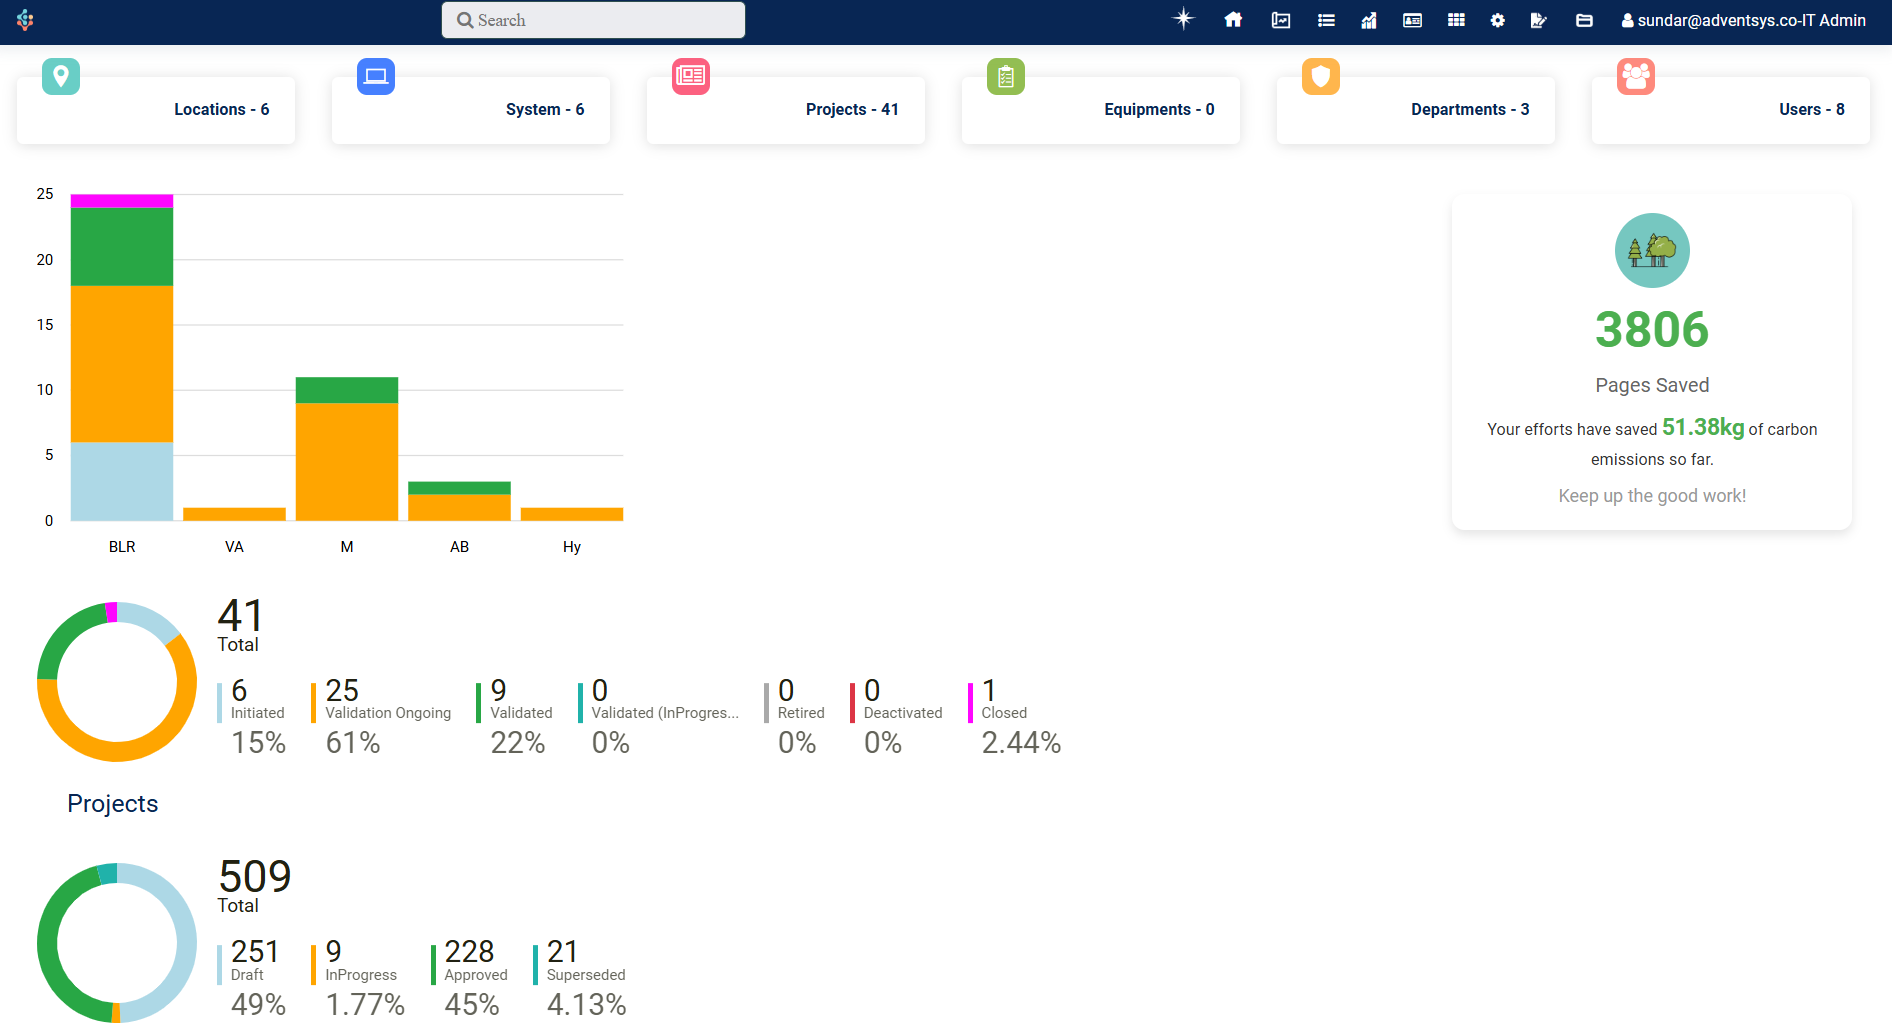
Task: Click inside the Search field
Action: tap(592, 19)
